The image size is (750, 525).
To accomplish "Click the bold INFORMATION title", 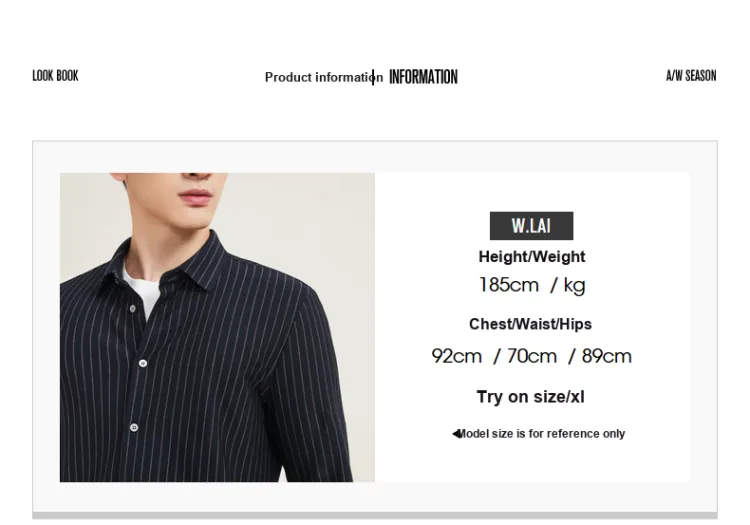I will (423, 77).
